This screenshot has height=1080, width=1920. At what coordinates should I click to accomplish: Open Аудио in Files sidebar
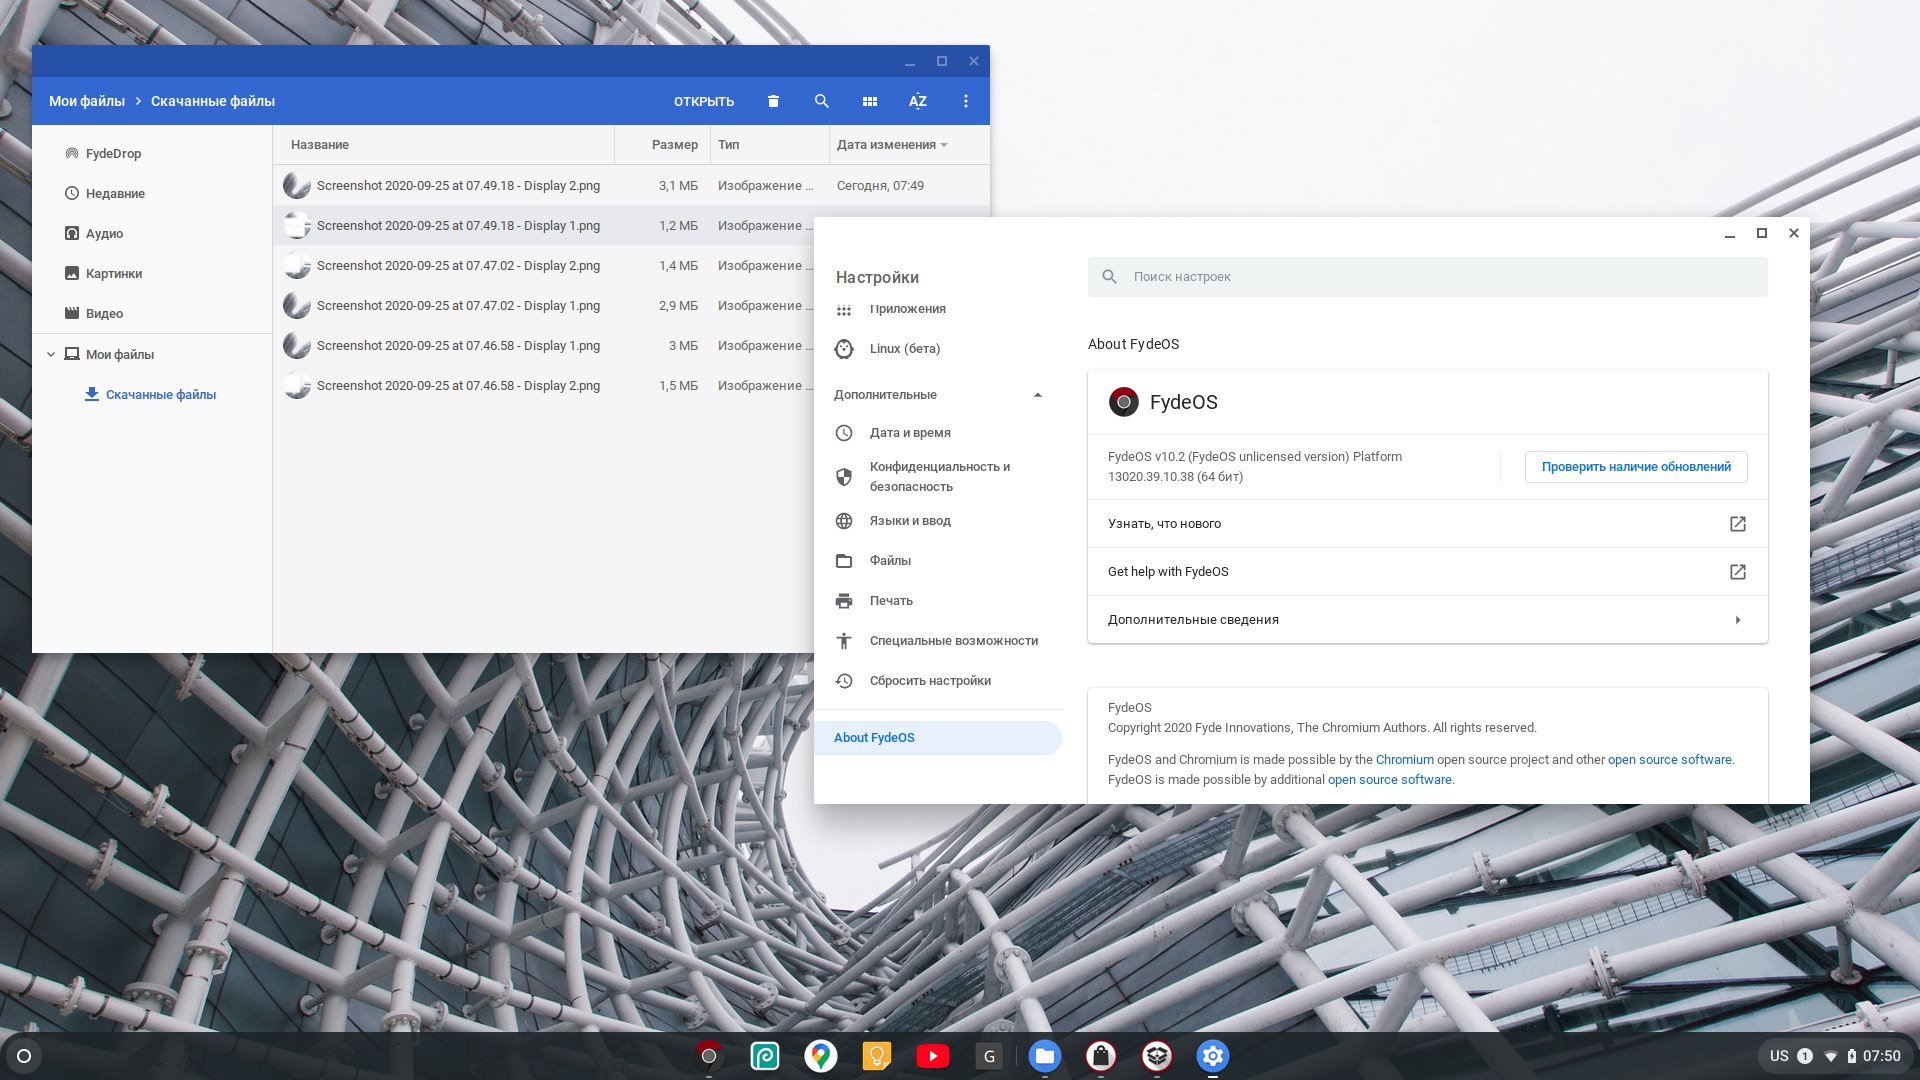[152, 233]
